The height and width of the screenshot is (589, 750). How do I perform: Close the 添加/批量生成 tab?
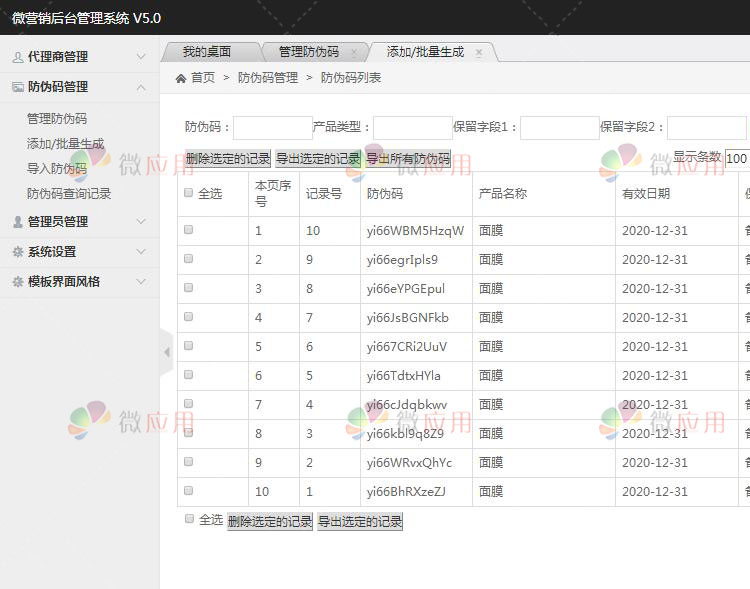click(x=479, y=53)
